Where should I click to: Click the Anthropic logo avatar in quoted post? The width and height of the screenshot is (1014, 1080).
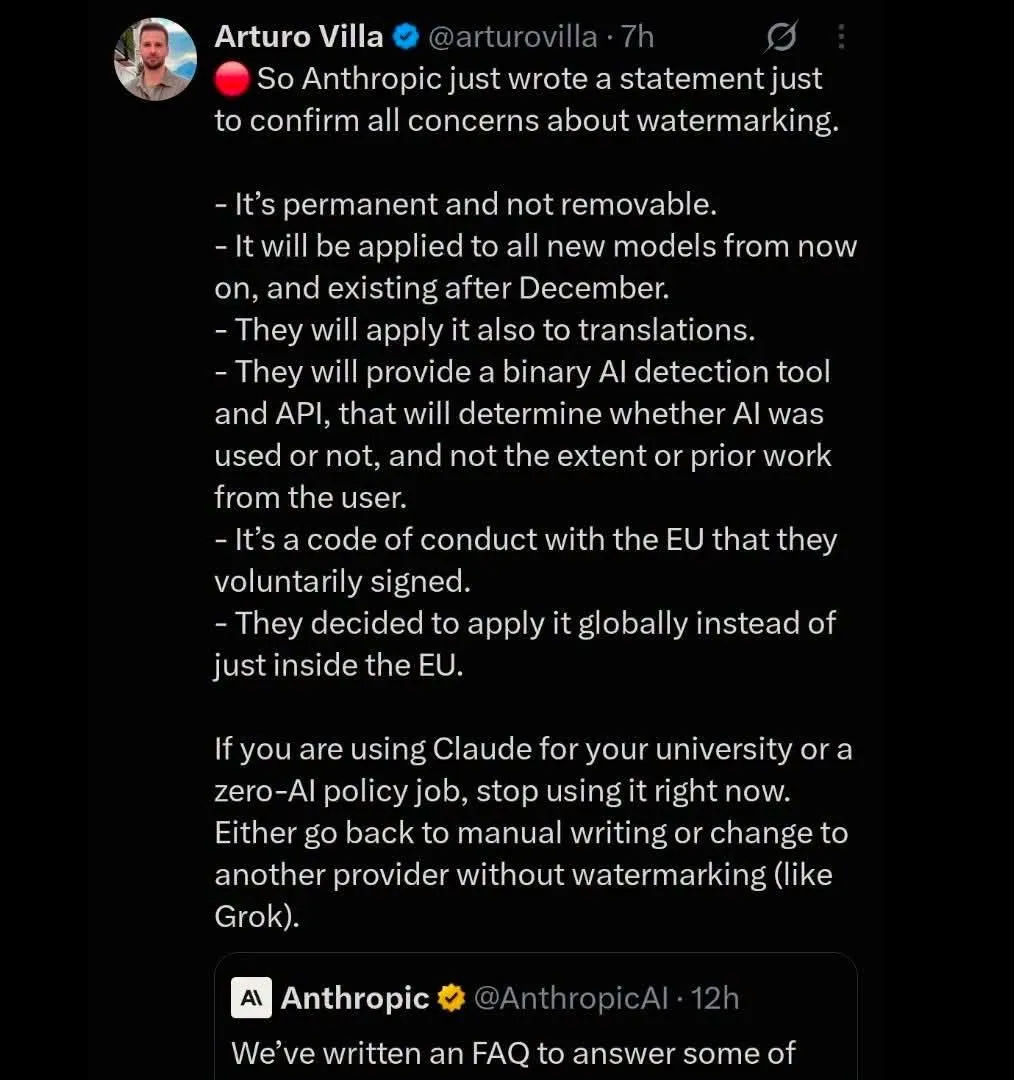click(251, 997)
